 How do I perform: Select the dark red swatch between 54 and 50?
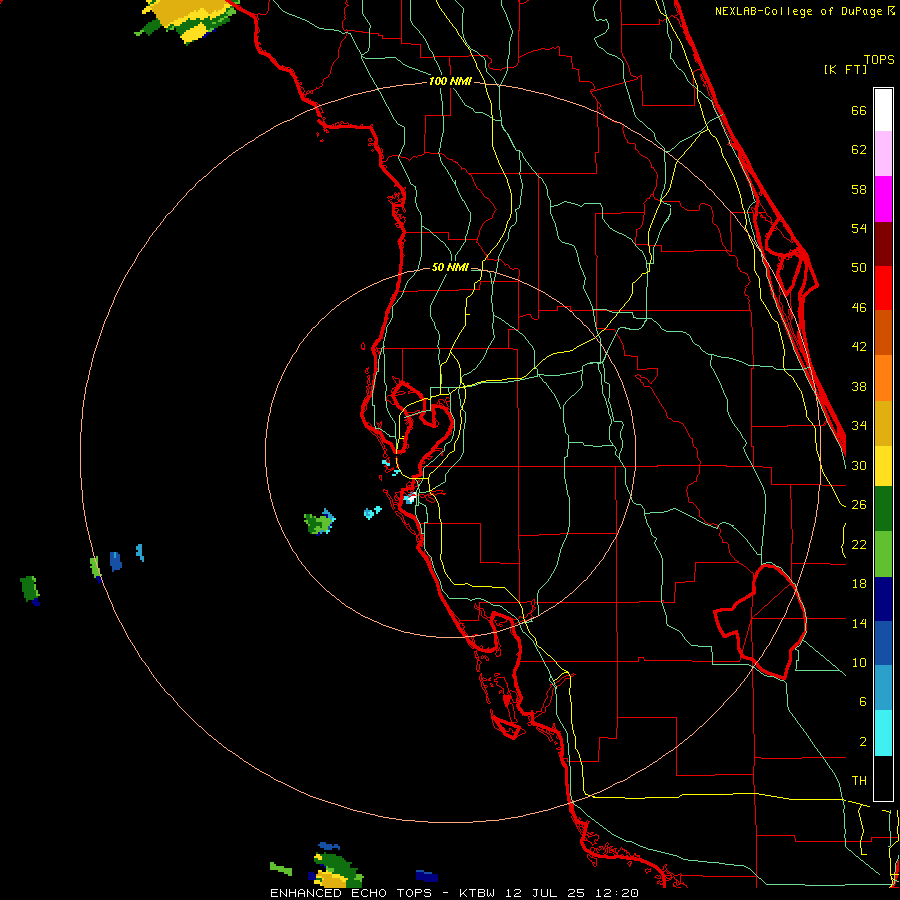point(883,244)
